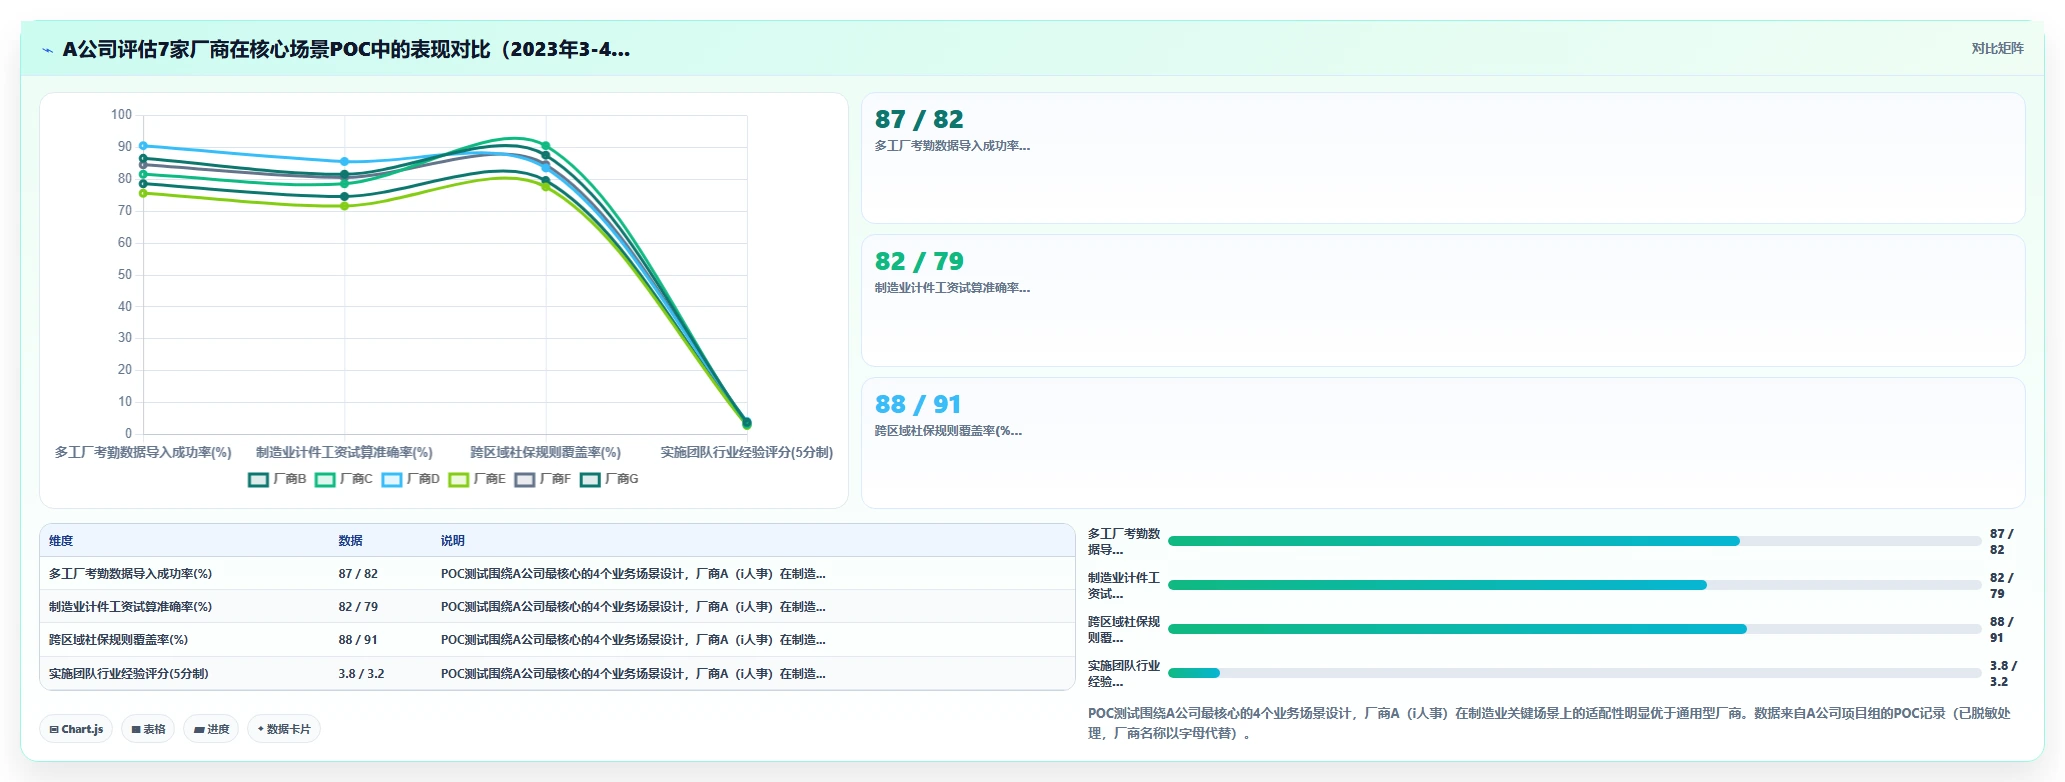Click the 制造业计件工资试 progress bar
The width and height of the screenshot is (2065, 782).
(1574, 585)
